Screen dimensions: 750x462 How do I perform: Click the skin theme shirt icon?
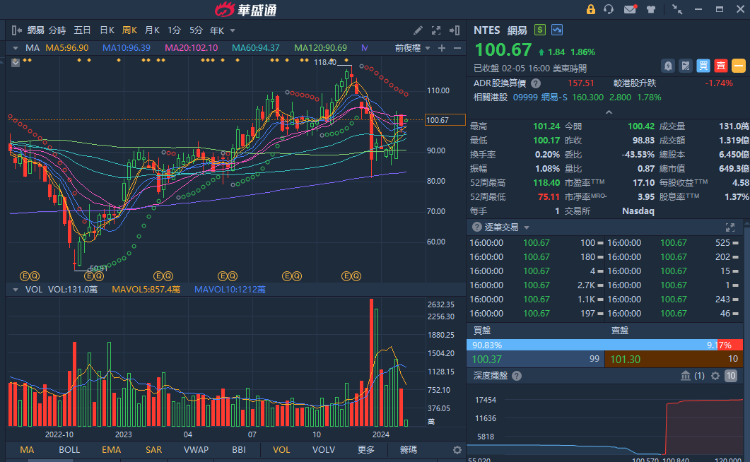[651, 9]
